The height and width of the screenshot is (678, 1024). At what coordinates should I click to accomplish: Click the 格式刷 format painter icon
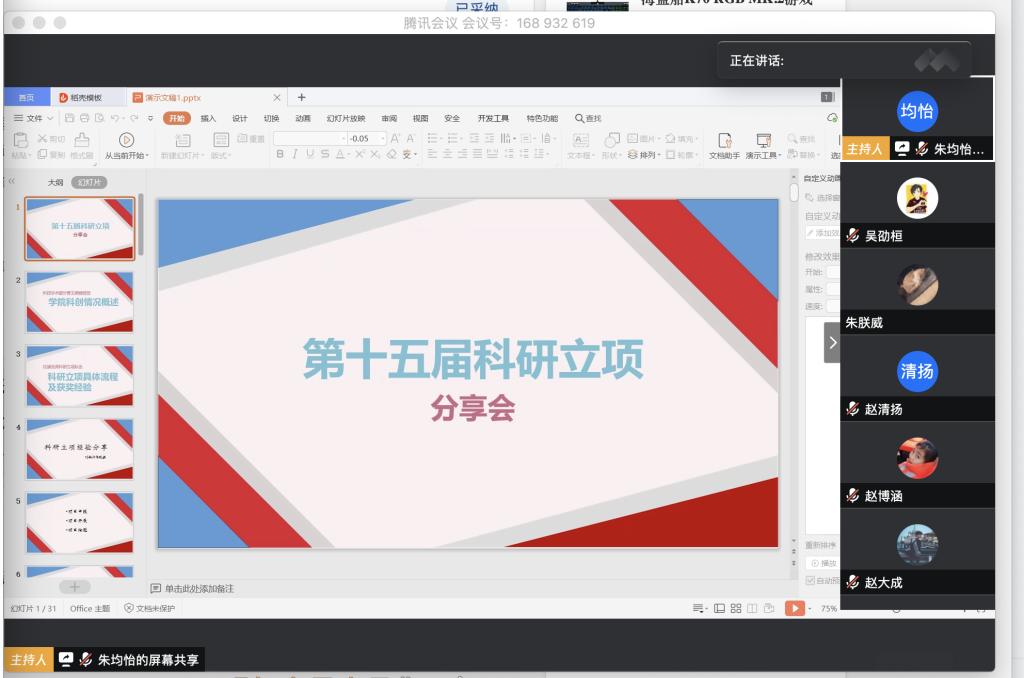tap(84, 140)
